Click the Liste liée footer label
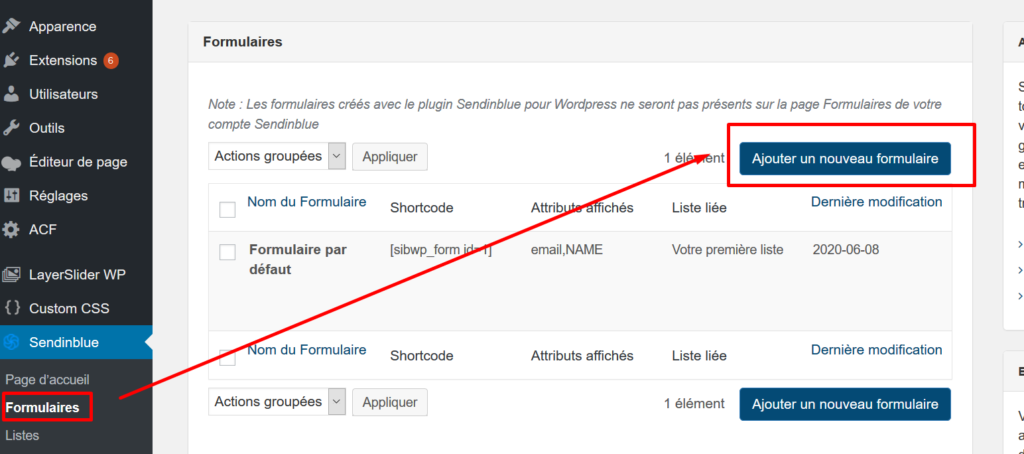The height and width of the screenshot is (454, 1024). pyautogui.click(x=699, y=356)
